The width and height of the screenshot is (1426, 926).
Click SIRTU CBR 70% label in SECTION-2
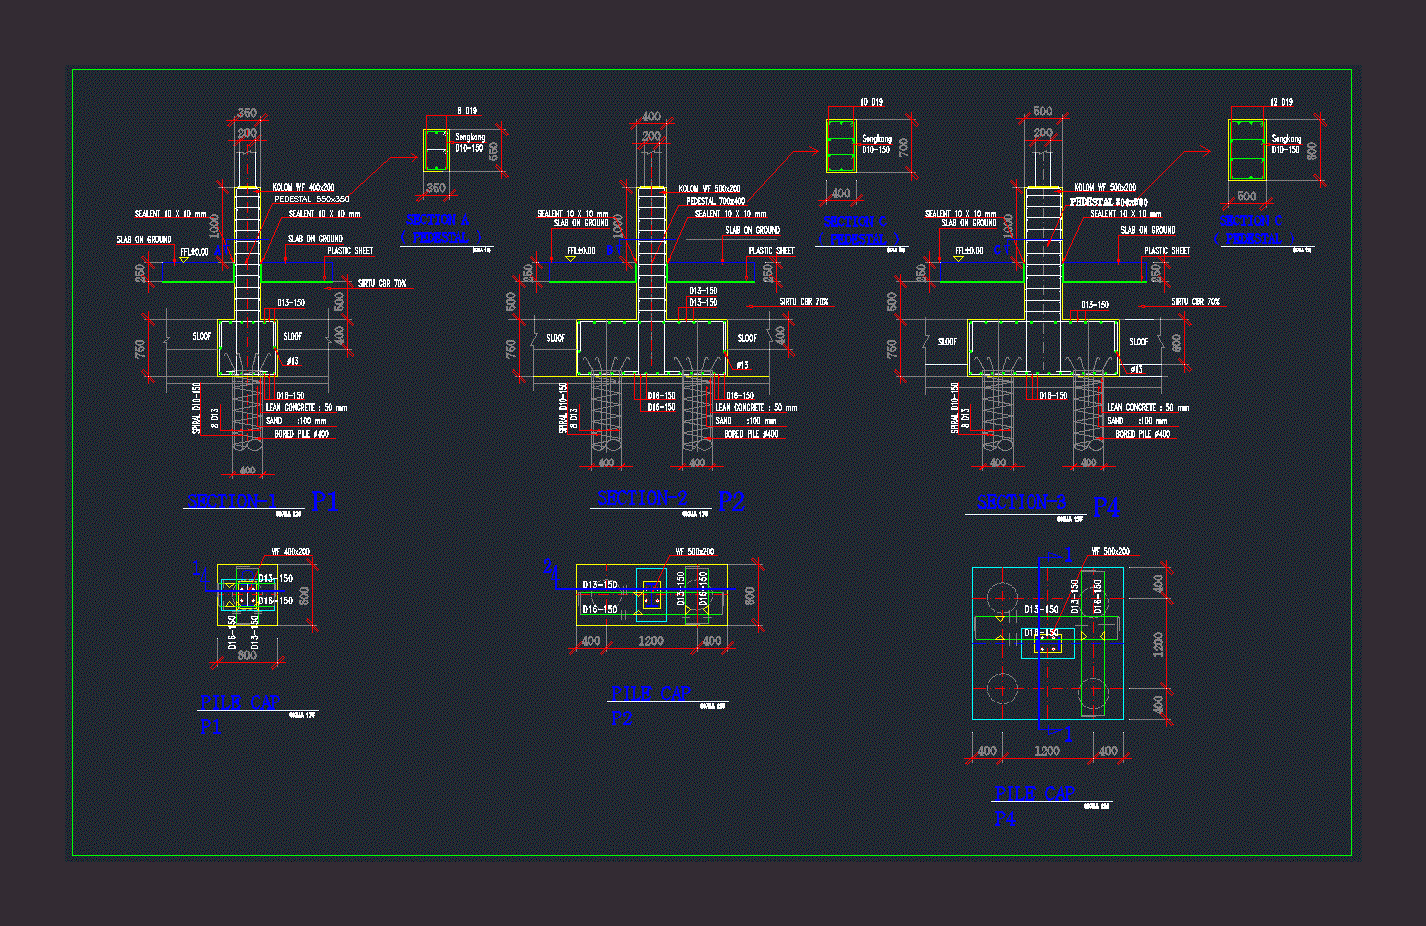pos(804,301)
